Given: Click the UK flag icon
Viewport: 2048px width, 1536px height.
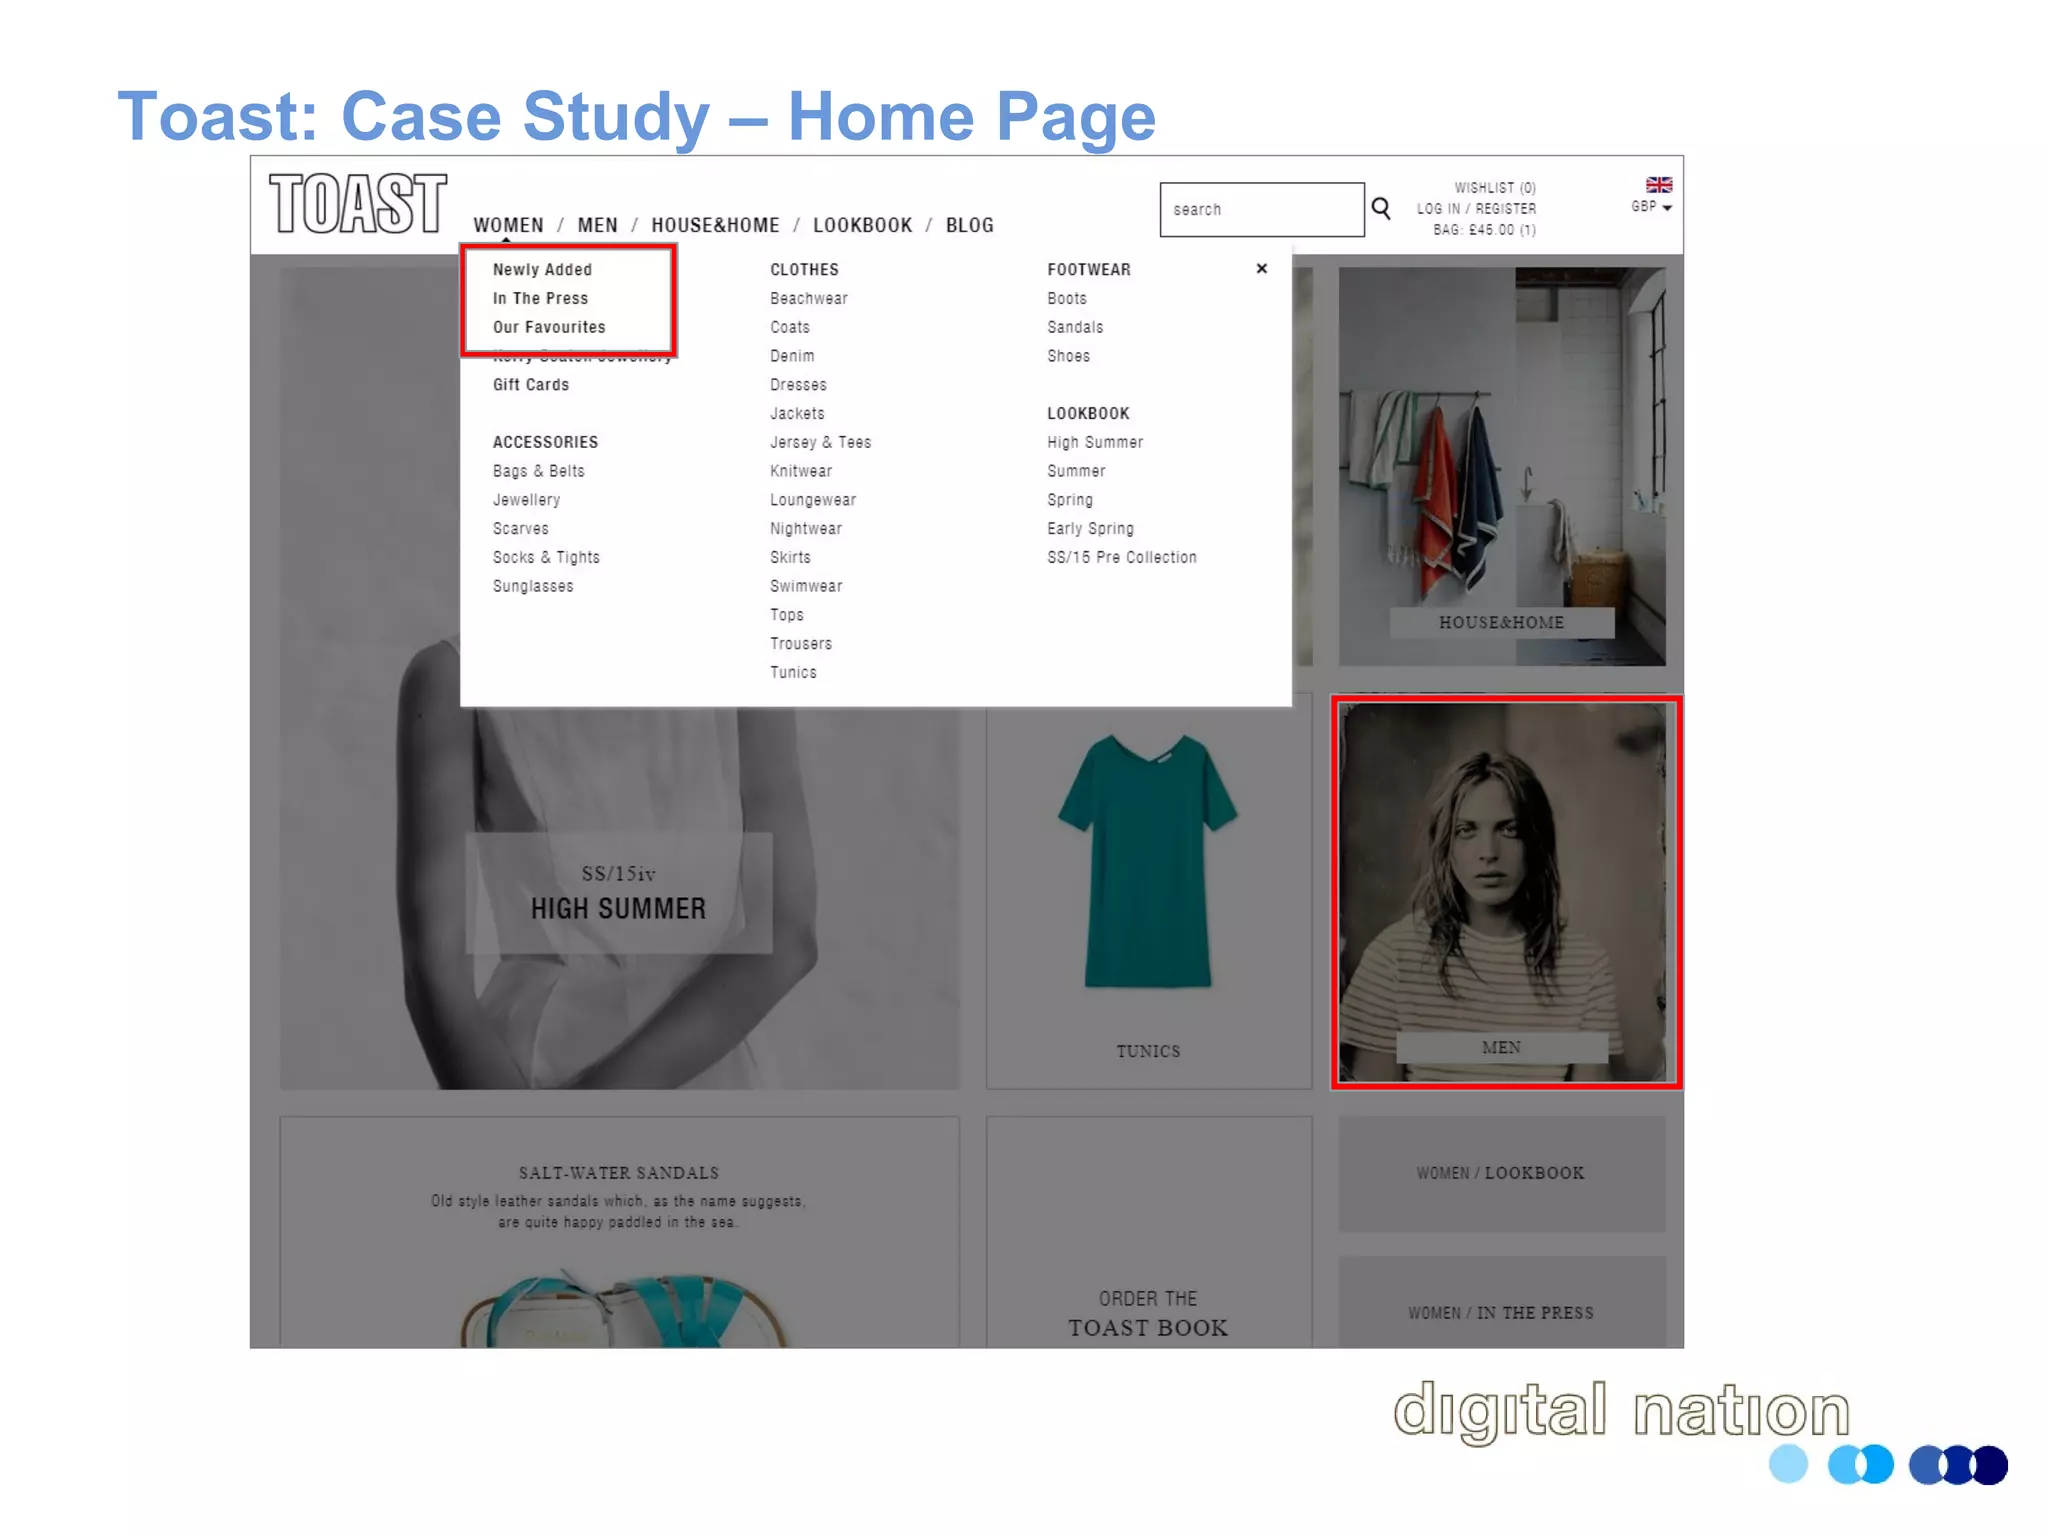Looking at the screenshot, I should coord(1659,185).
